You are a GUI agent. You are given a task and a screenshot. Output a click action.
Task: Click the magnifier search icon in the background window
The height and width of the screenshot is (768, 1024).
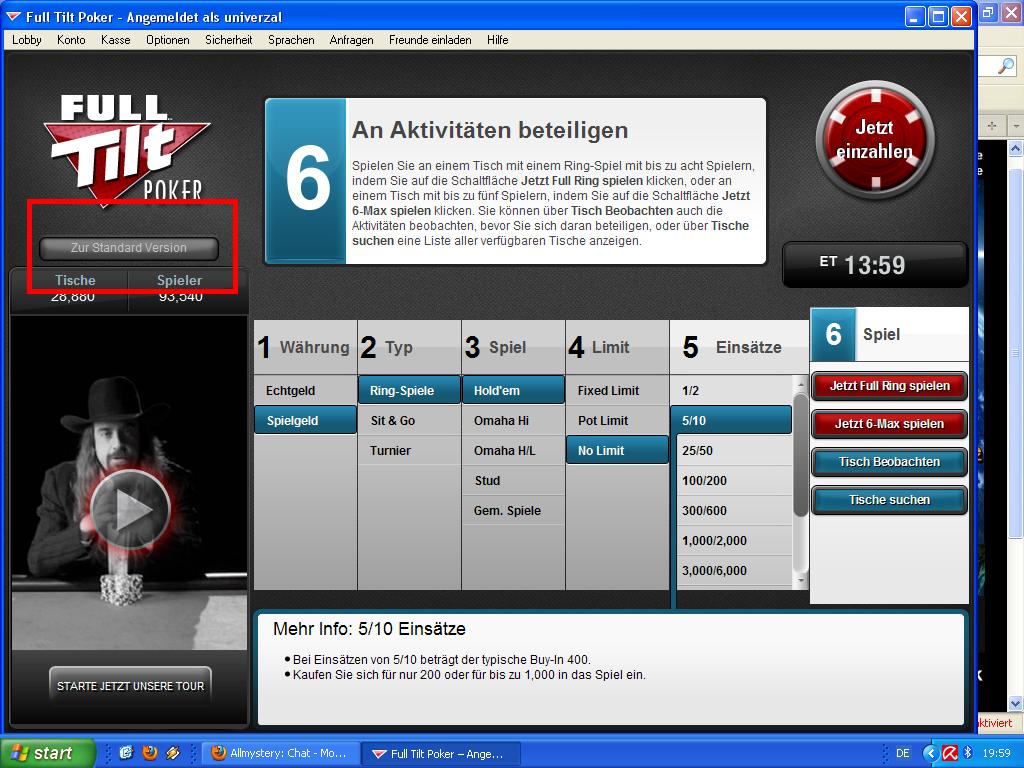point(1006,65)
